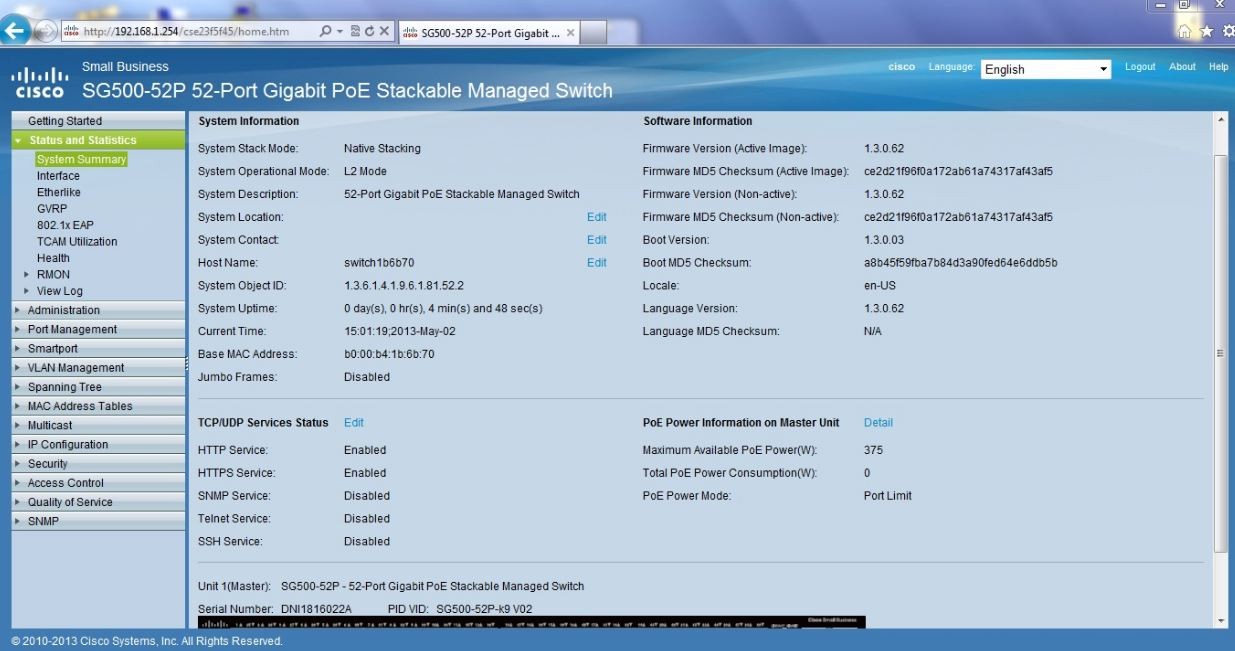The width and height of the screenshot is (1235, 651).
Task: Click System Object ID 1.3.6.1.4.1.9.6.1.81.52.2
Action: (x=404, y=286)
